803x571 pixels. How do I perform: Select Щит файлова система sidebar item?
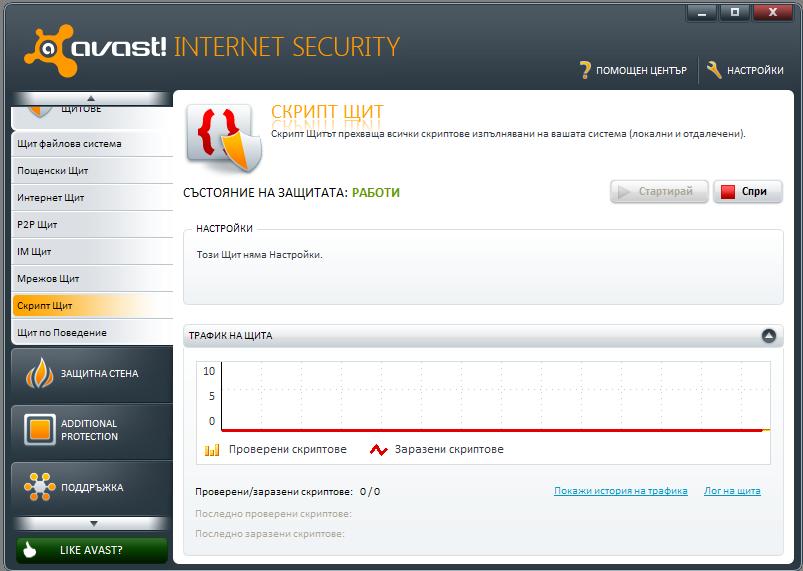point(92,144)
